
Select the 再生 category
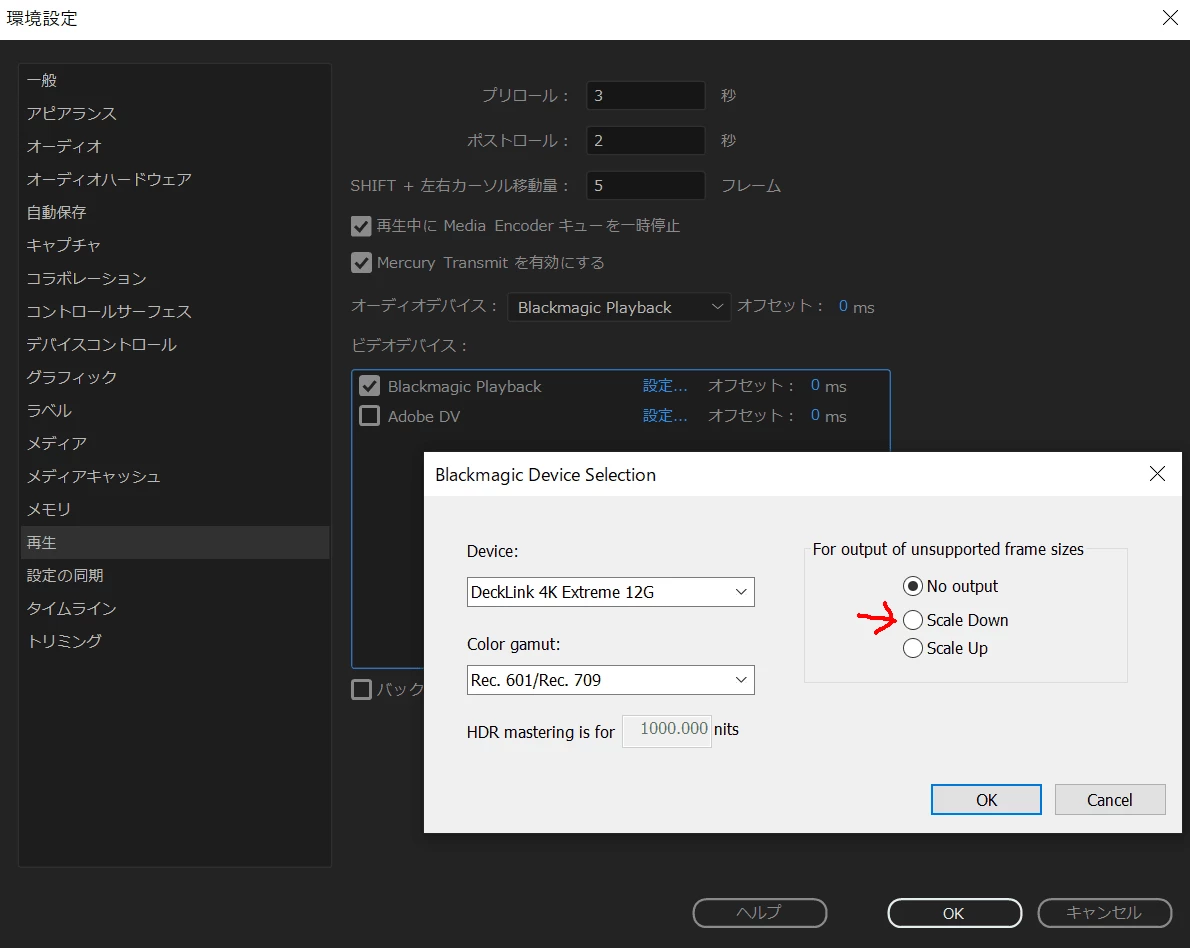[175, 543]
